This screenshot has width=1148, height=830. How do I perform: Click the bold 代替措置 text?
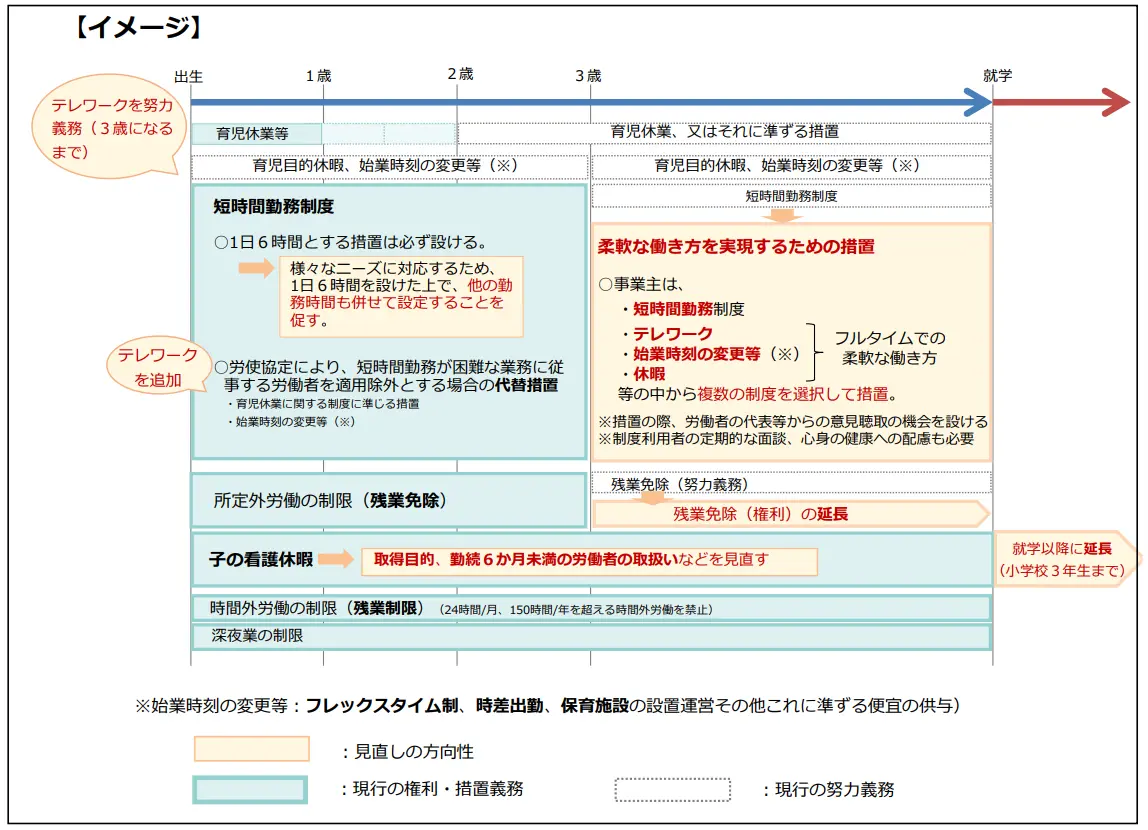pyautogui.click(x=526, y=385)
